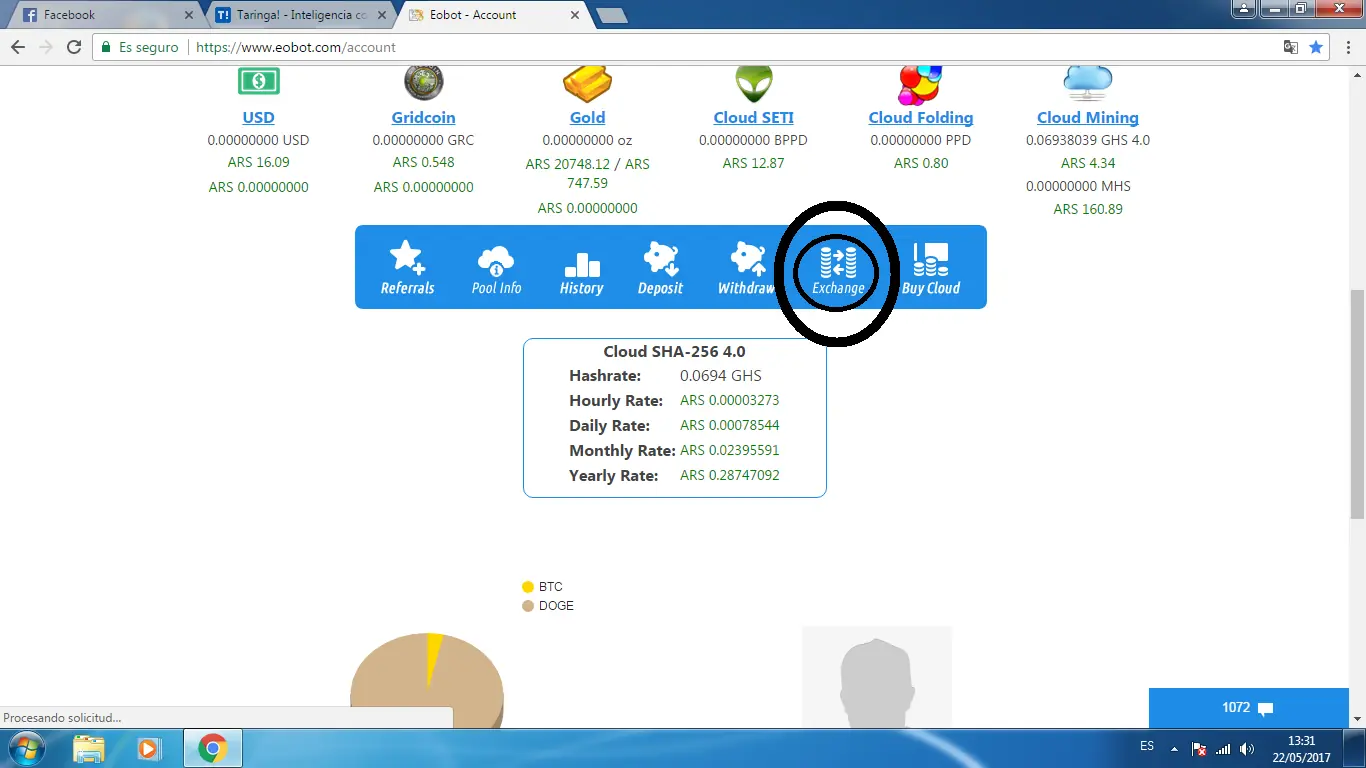This screenshot has width=1366, height=768.
Task: Click the DOGE tan legend swatch
Action: (528, 606)
